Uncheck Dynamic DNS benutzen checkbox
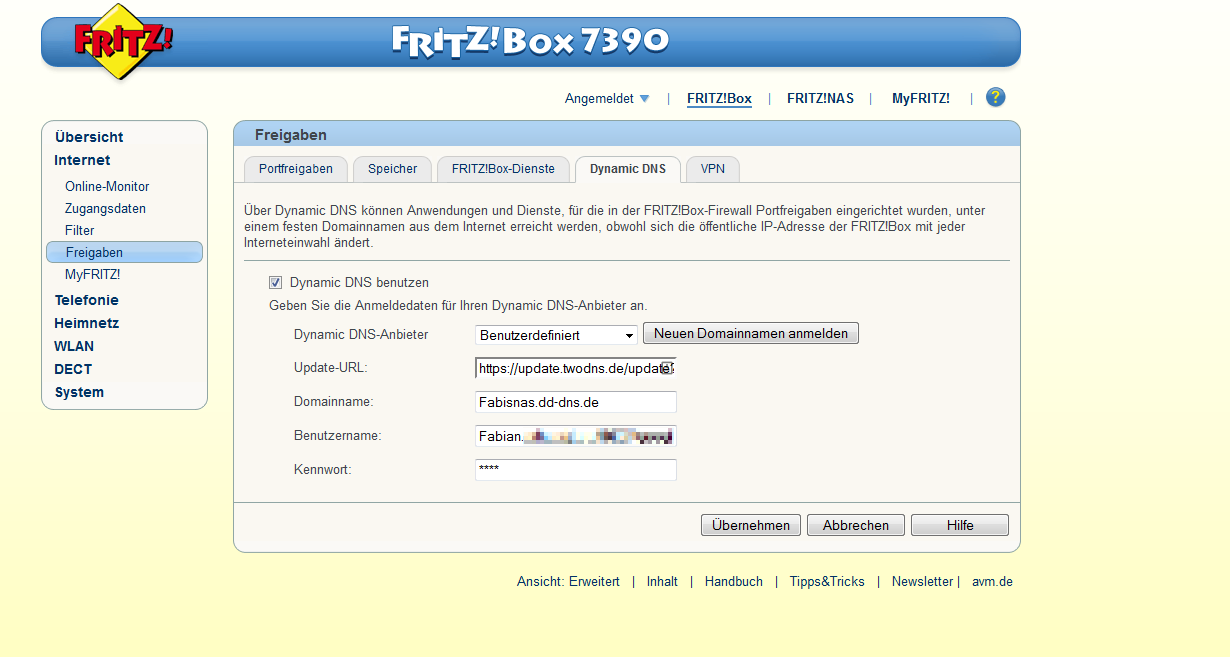The image size is (1230, 657). 276,283
